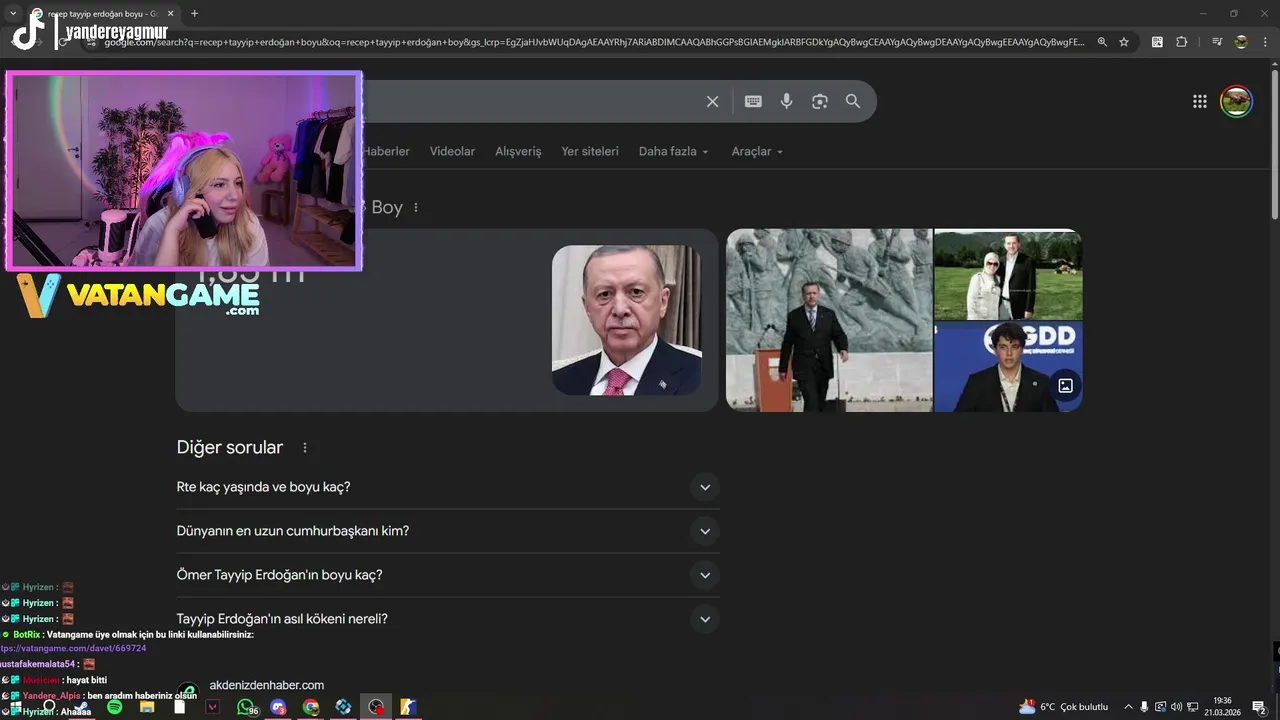Screen dimensions: 1280x720
Task: Open Chrome media controls icon
Action: click(1217, 42)
